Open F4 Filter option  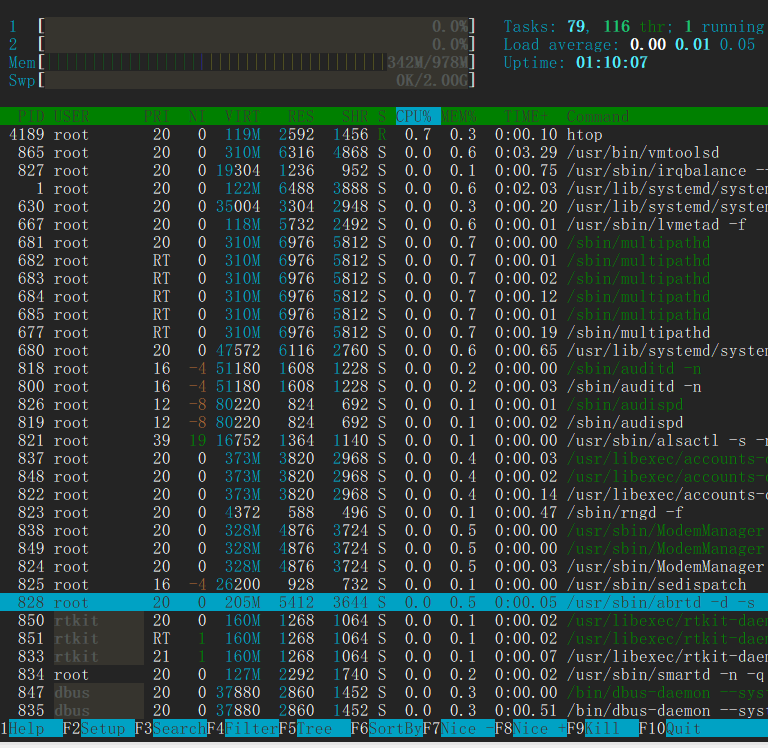point(243,728)
